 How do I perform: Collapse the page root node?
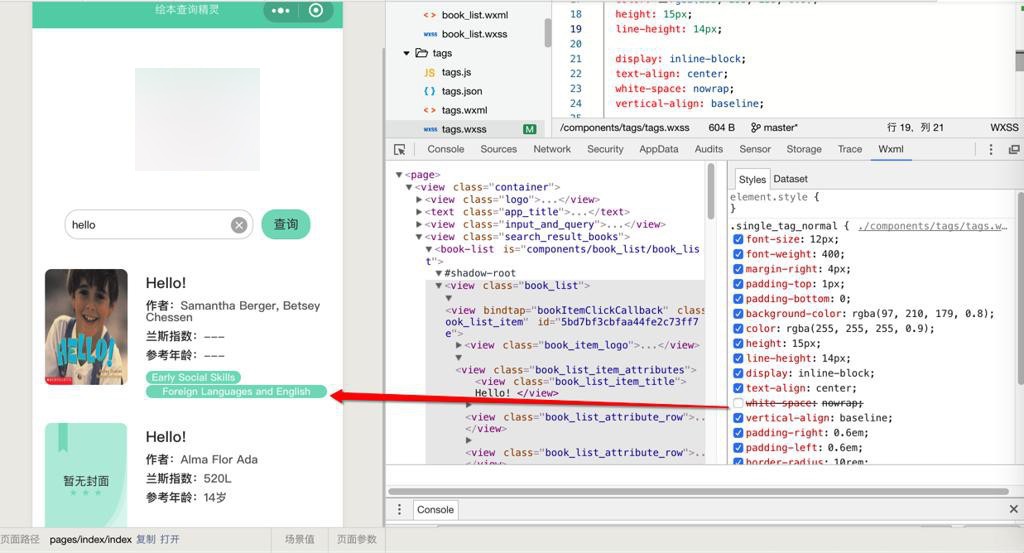coord(399,175)
